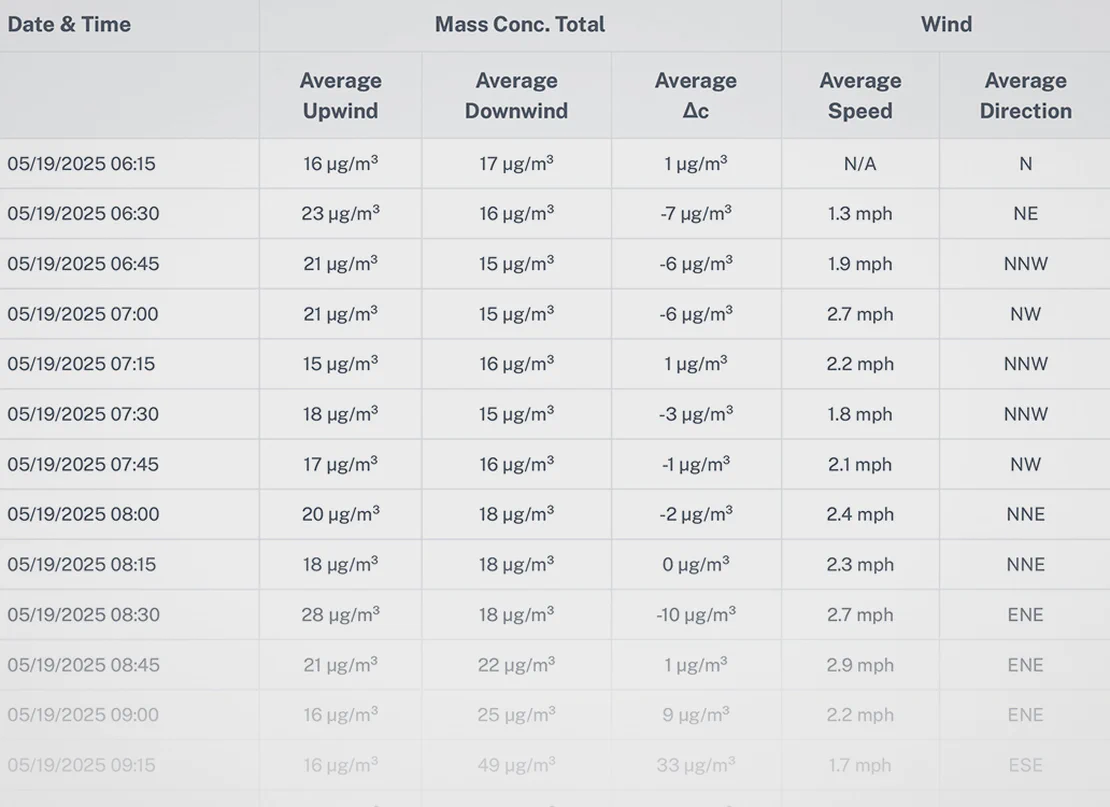Click the Average Downwind column header
The height and width of the screenshot is (807, 1110).
tap(516, 96)
